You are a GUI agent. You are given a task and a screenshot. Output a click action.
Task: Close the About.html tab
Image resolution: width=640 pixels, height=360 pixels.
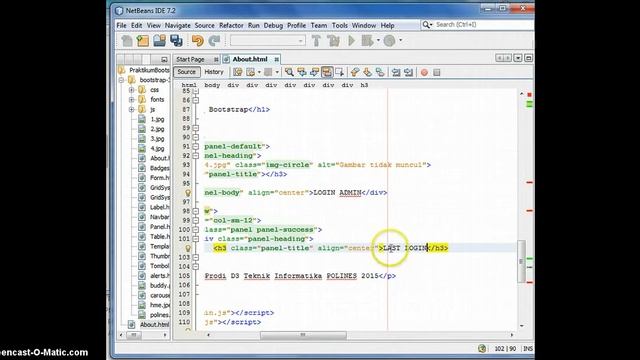277,60
